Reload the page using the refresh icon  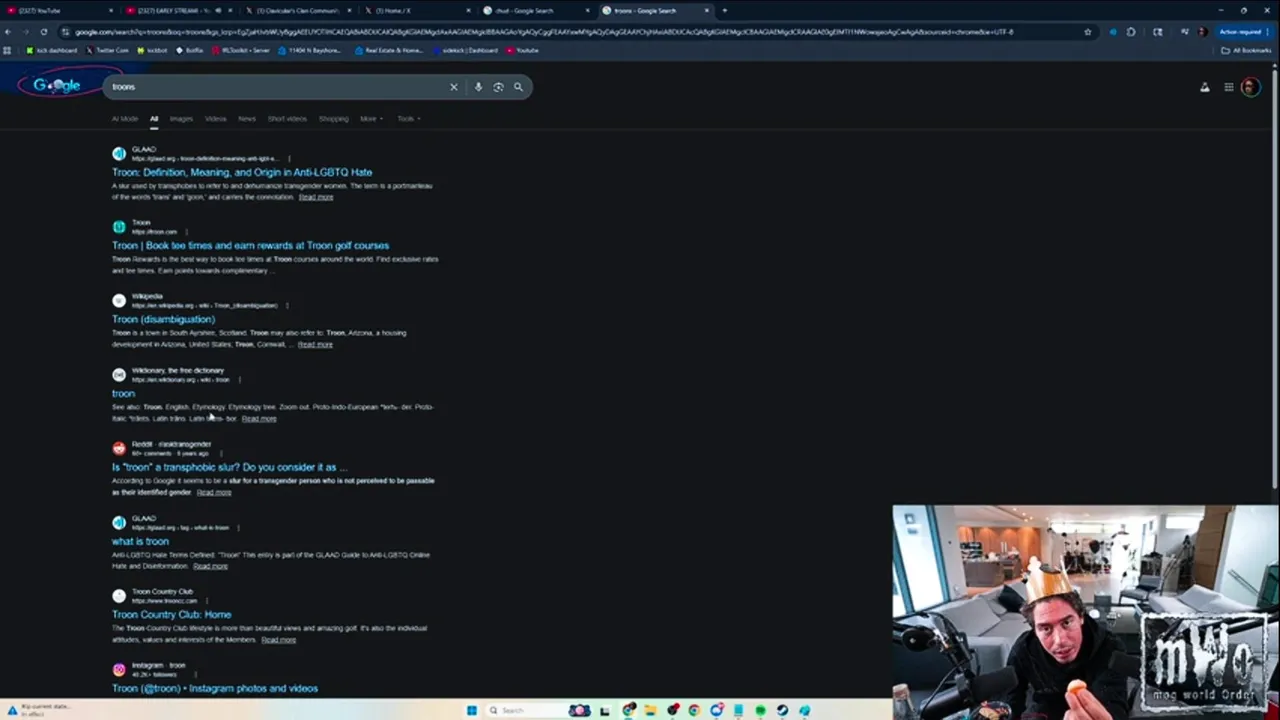[x=43, y=32]
